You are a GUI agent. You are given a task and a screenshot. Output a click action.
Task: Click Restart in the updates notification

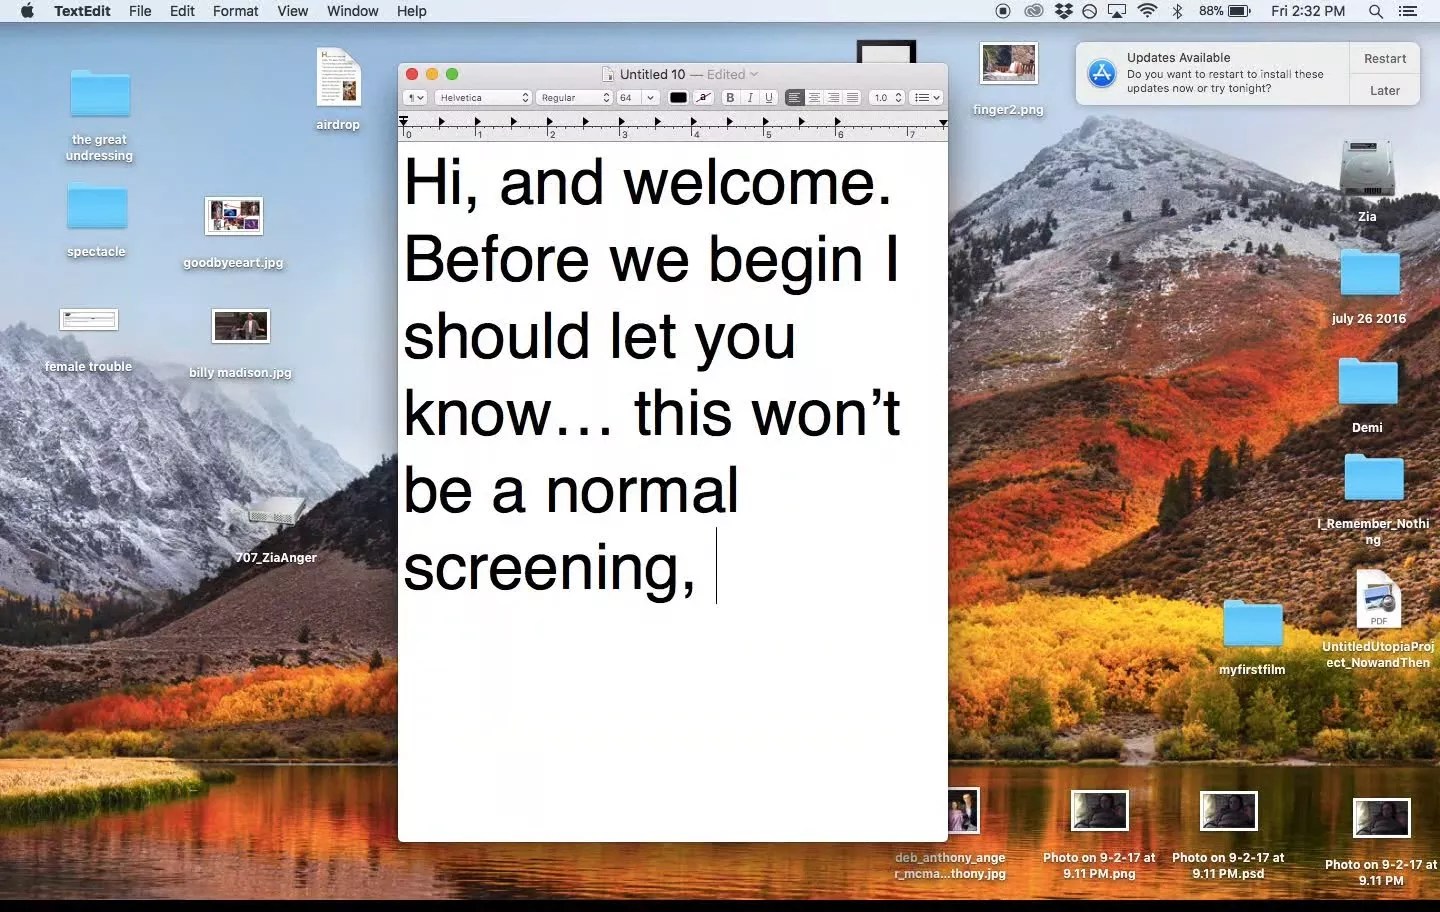(x=1385, y=59)
